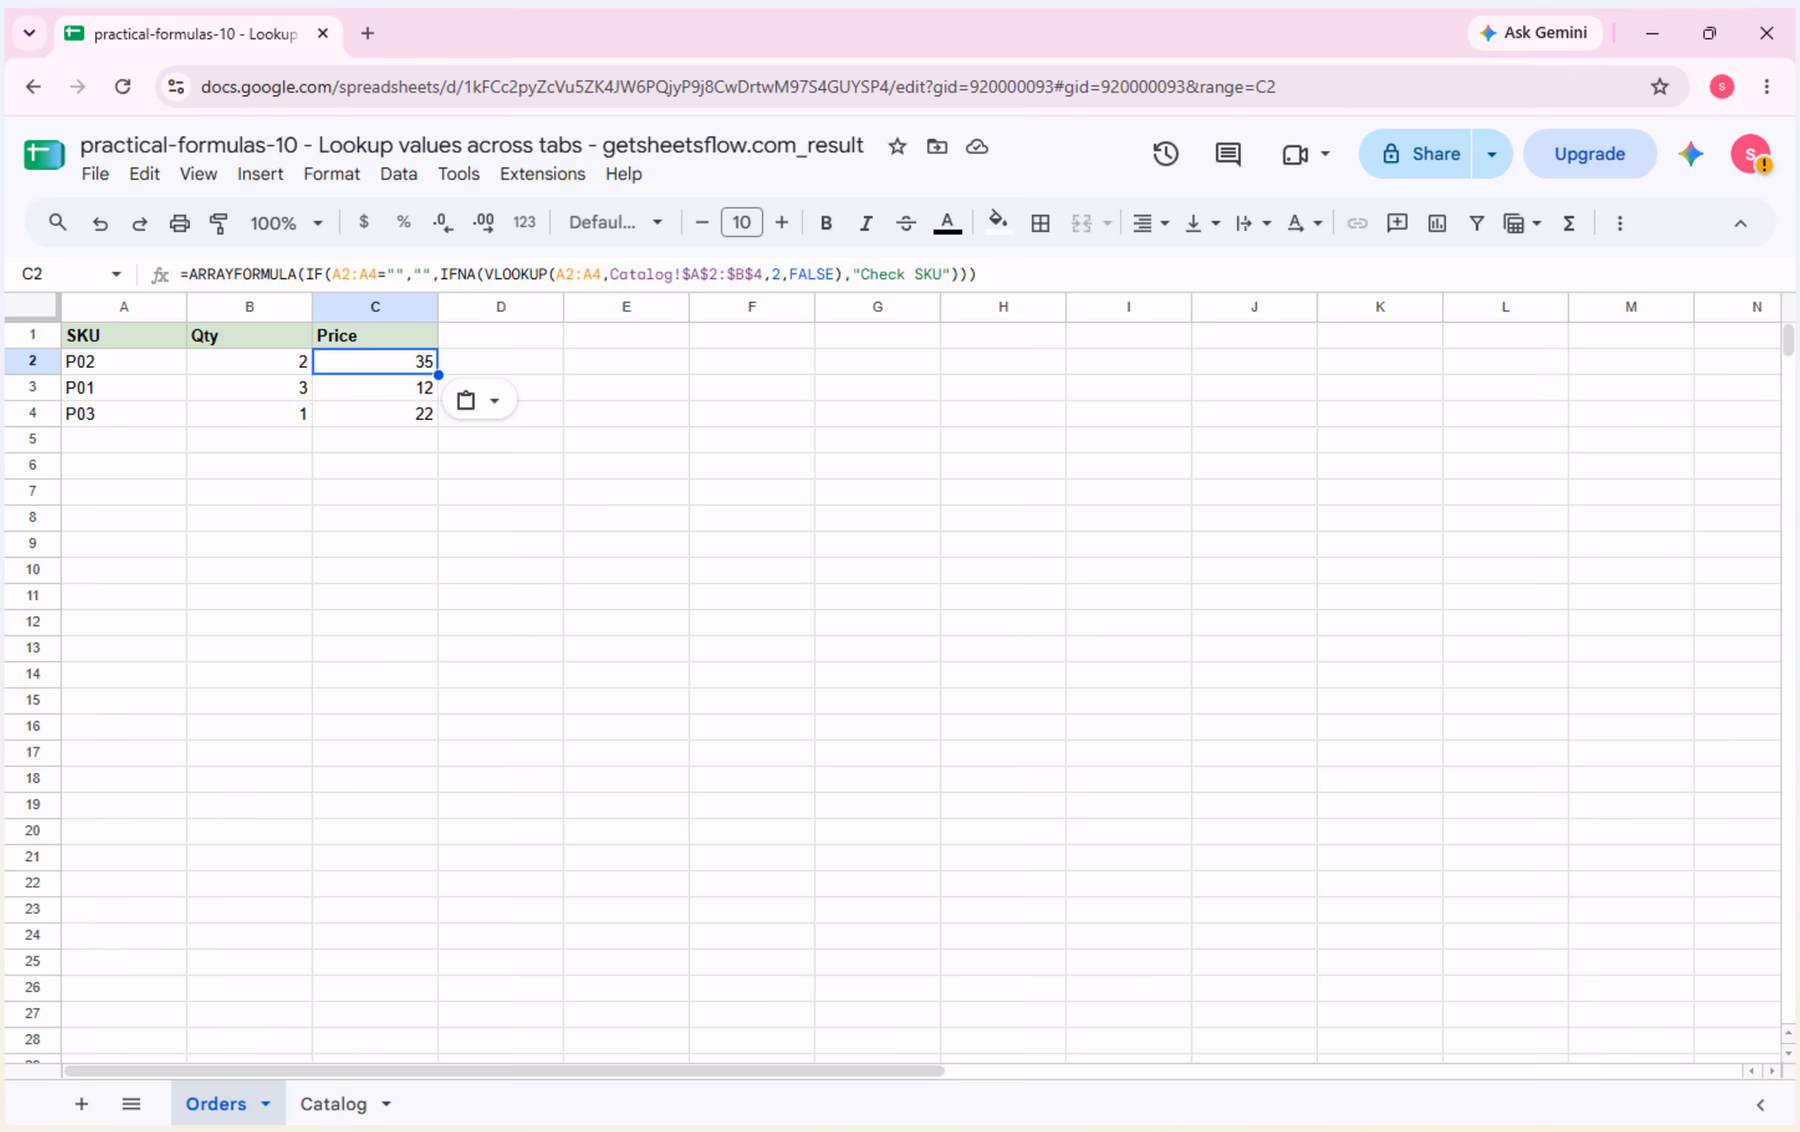This screenshot has width=1800, height=1132.
Task: Open the functions sigma menu
Action: 1569,223
